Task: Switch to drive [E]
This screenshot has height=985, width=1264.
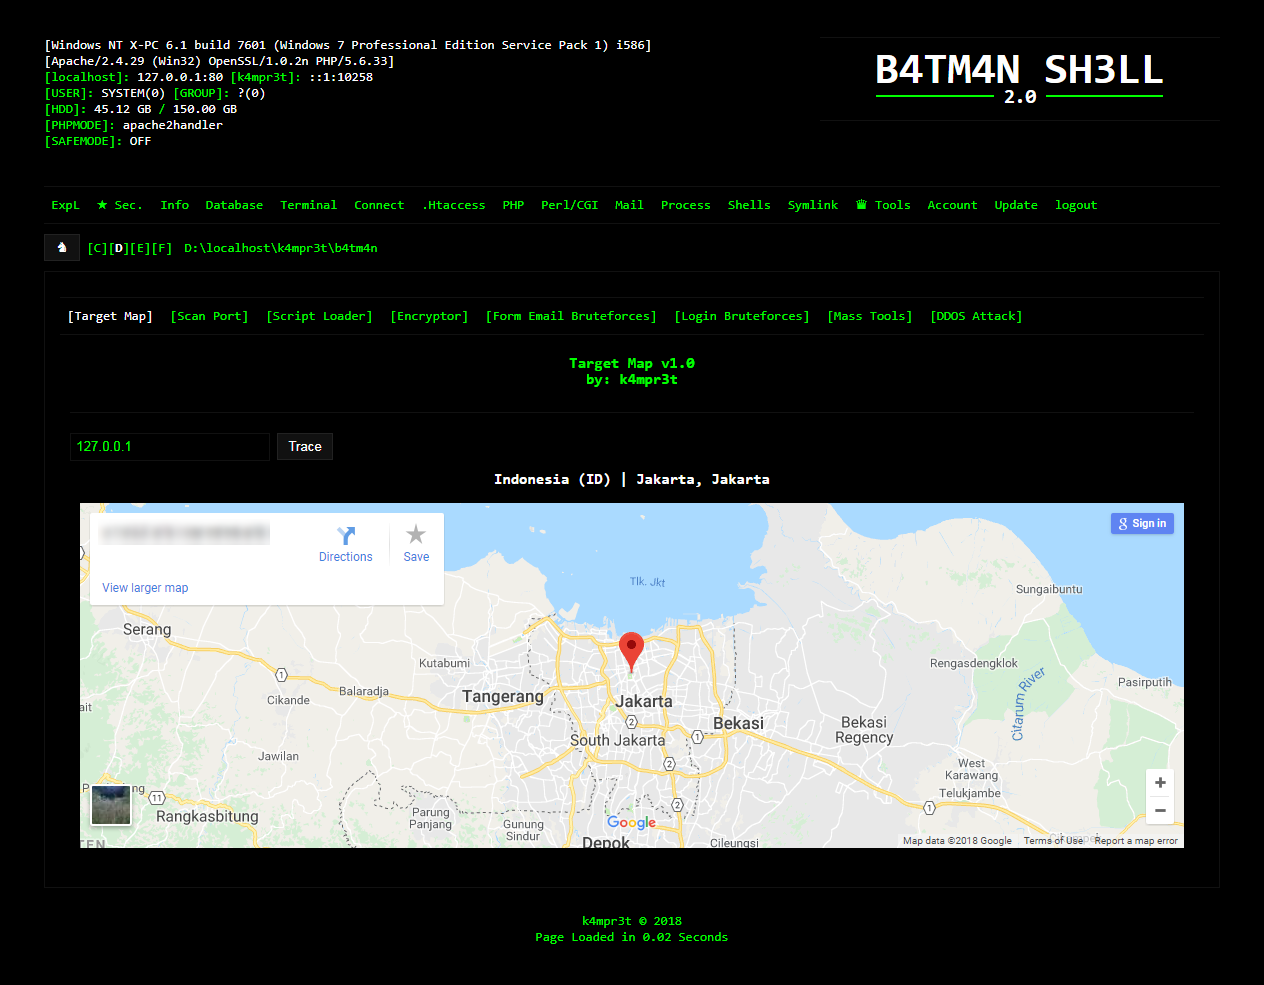Action: 141,248
